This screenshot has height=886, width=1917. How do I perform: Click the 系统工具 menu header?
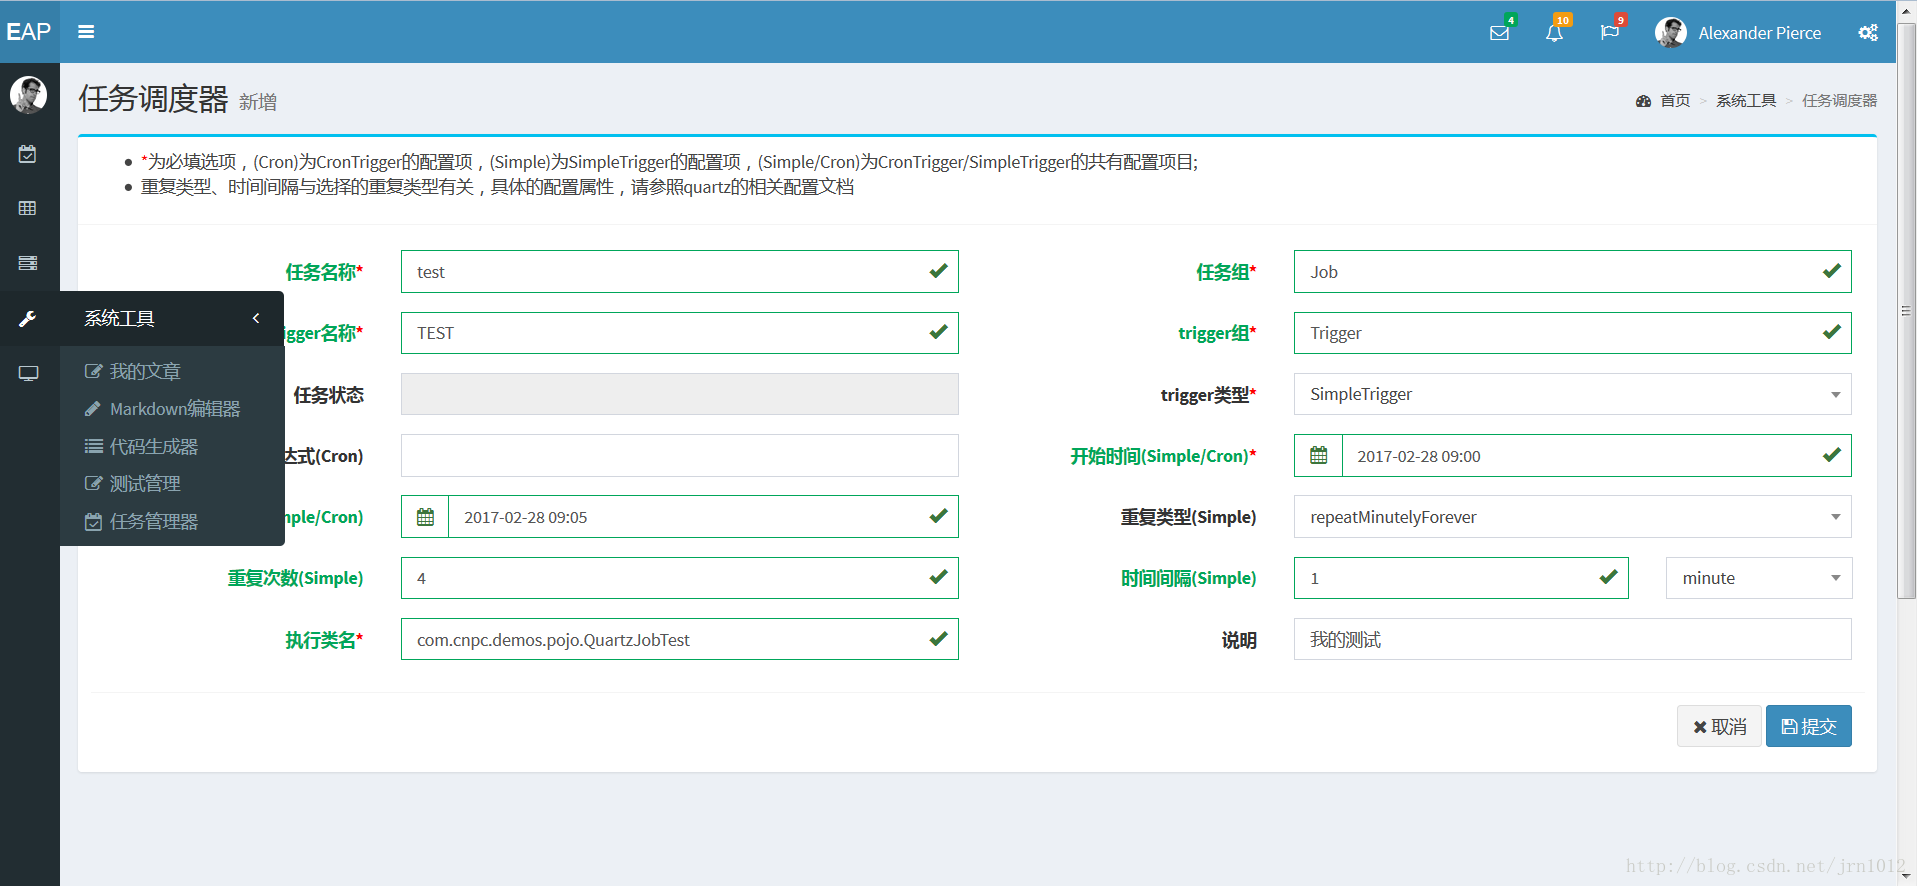[172, 318]
